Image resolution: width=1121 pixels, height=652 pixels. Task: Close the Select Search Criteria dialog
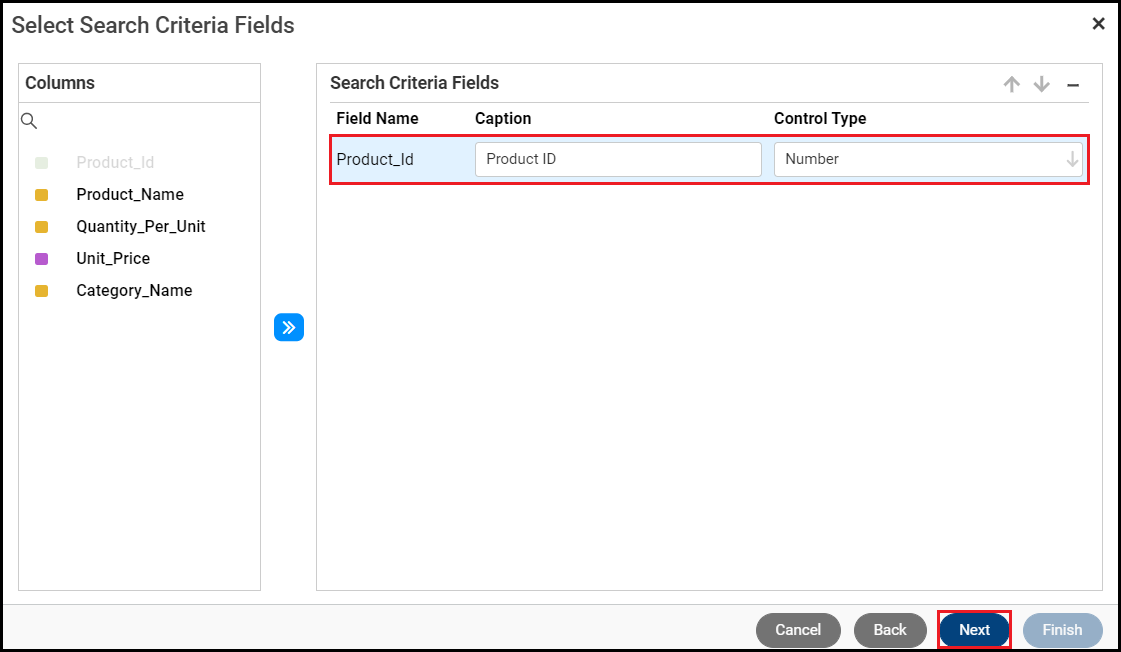[x=1098, y=24]
